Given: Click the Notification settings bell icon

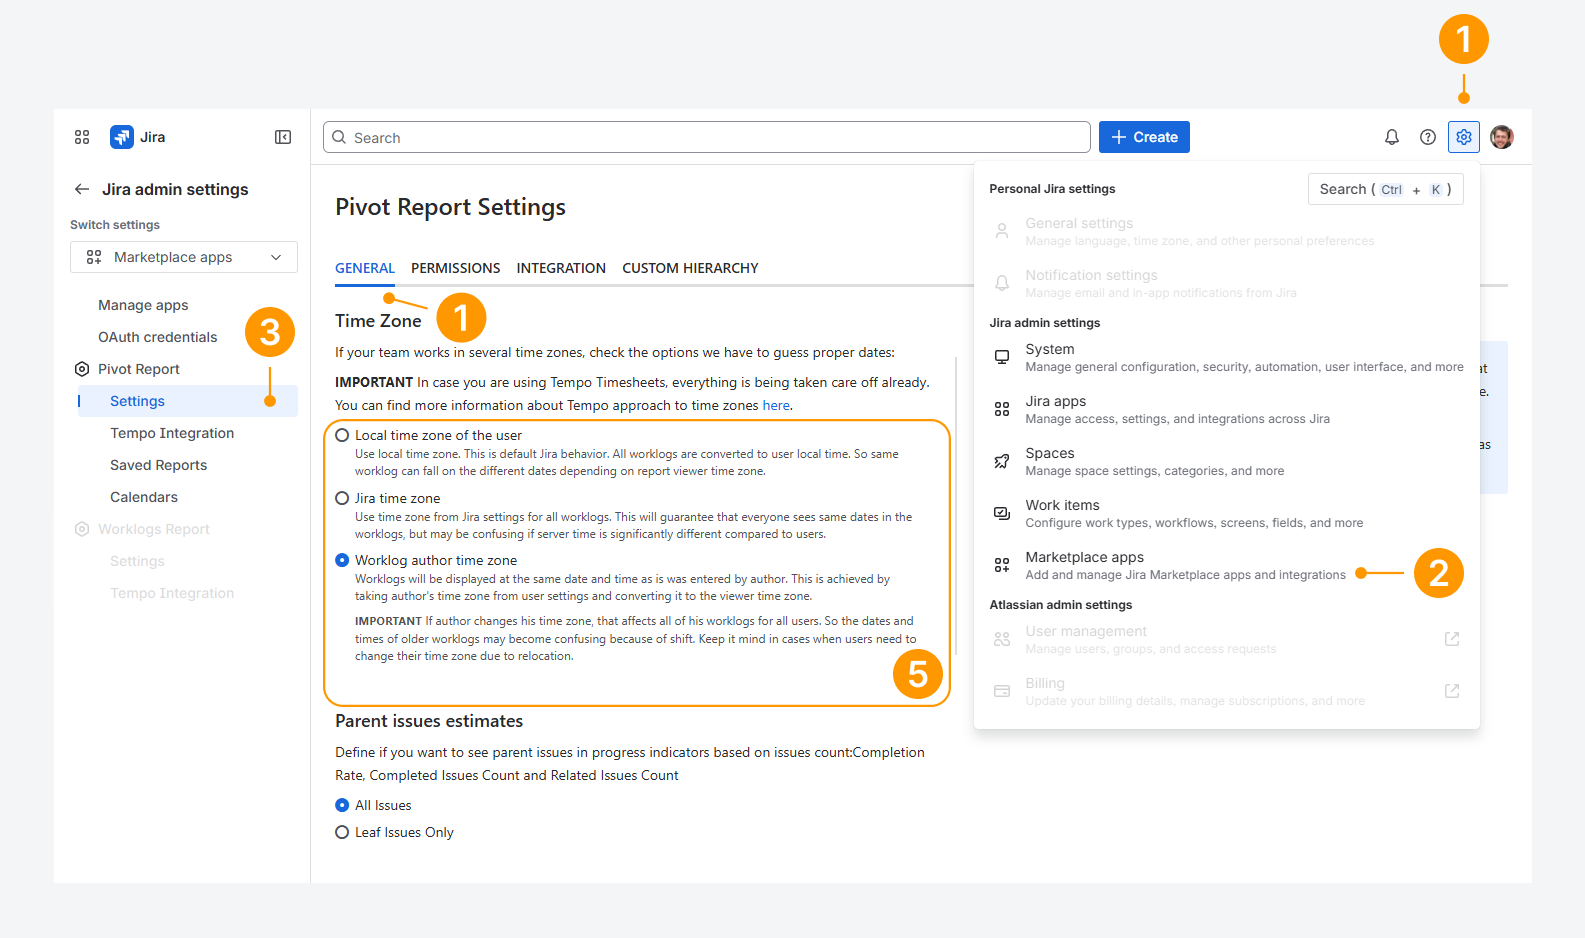Looking at the screenshot, I should point(1002,283).
